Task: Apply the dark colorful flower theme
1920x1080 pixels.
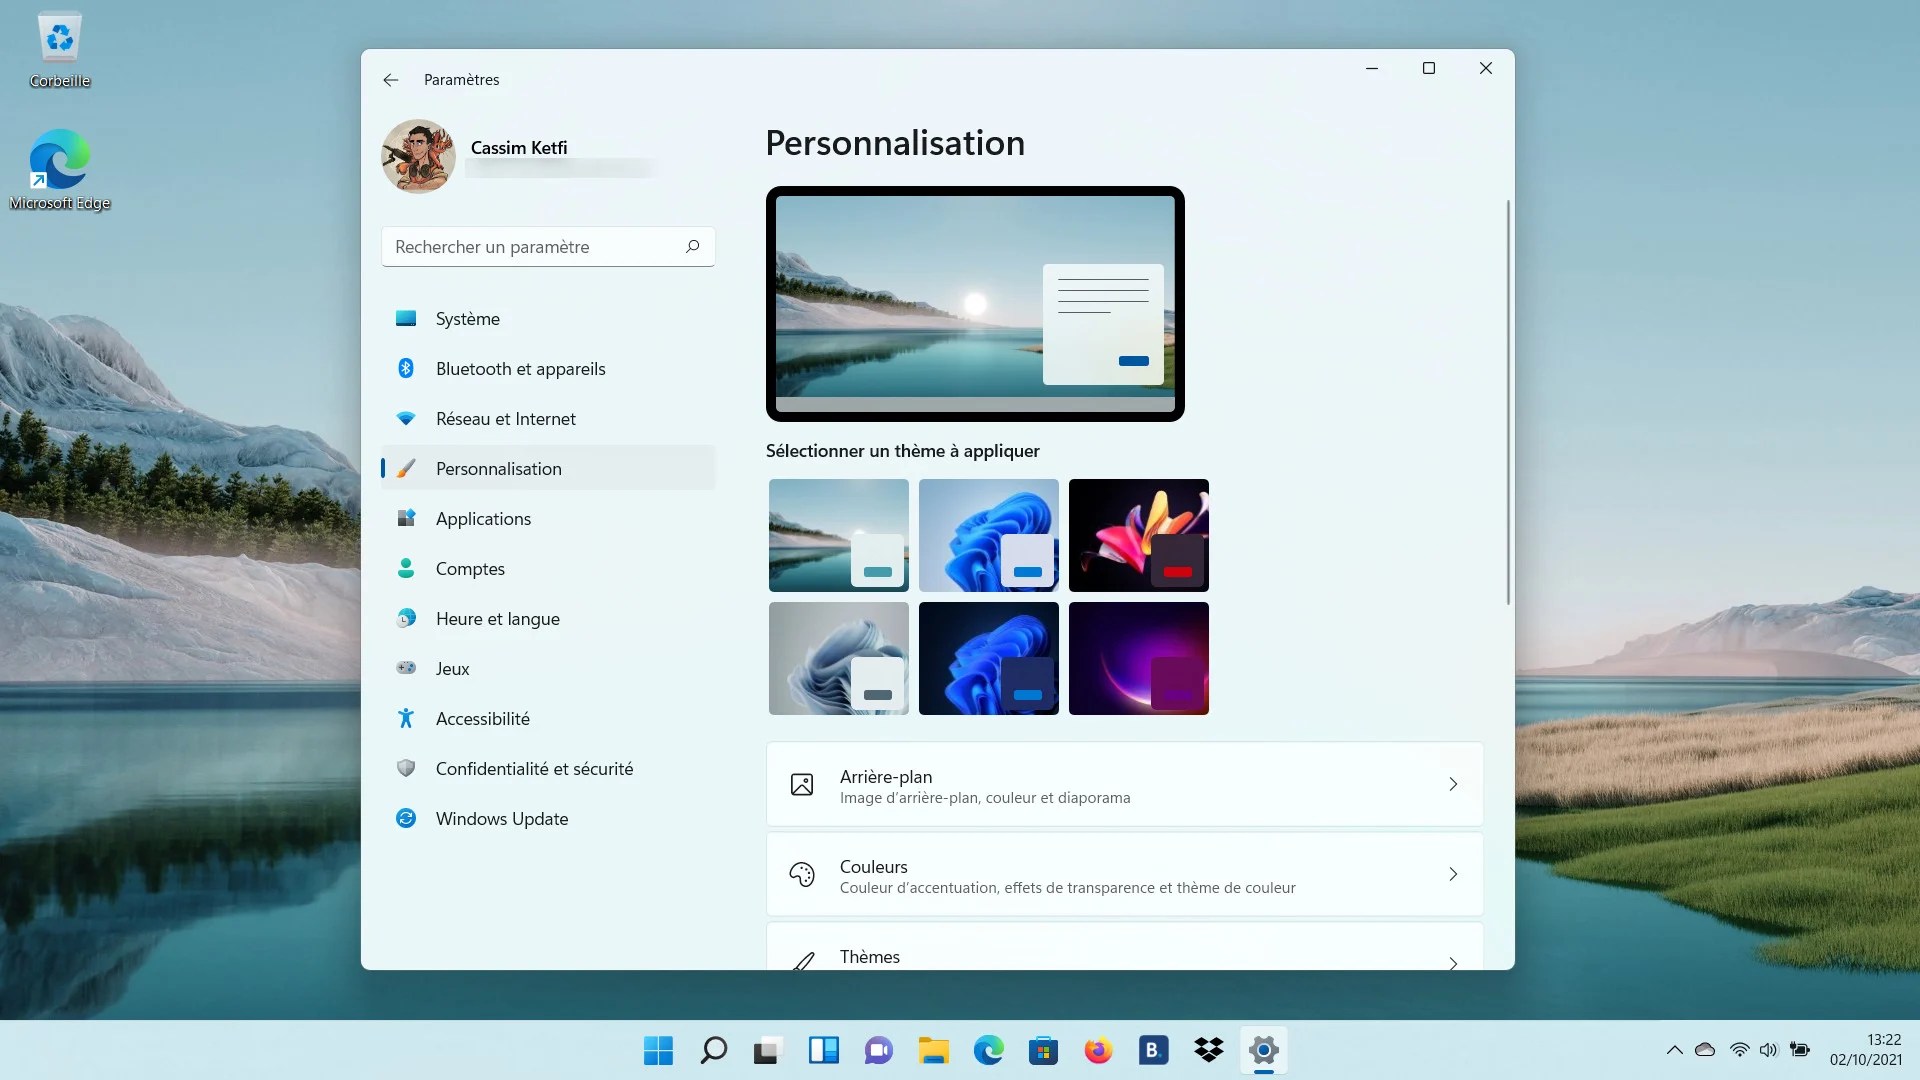Action: 1139,535
